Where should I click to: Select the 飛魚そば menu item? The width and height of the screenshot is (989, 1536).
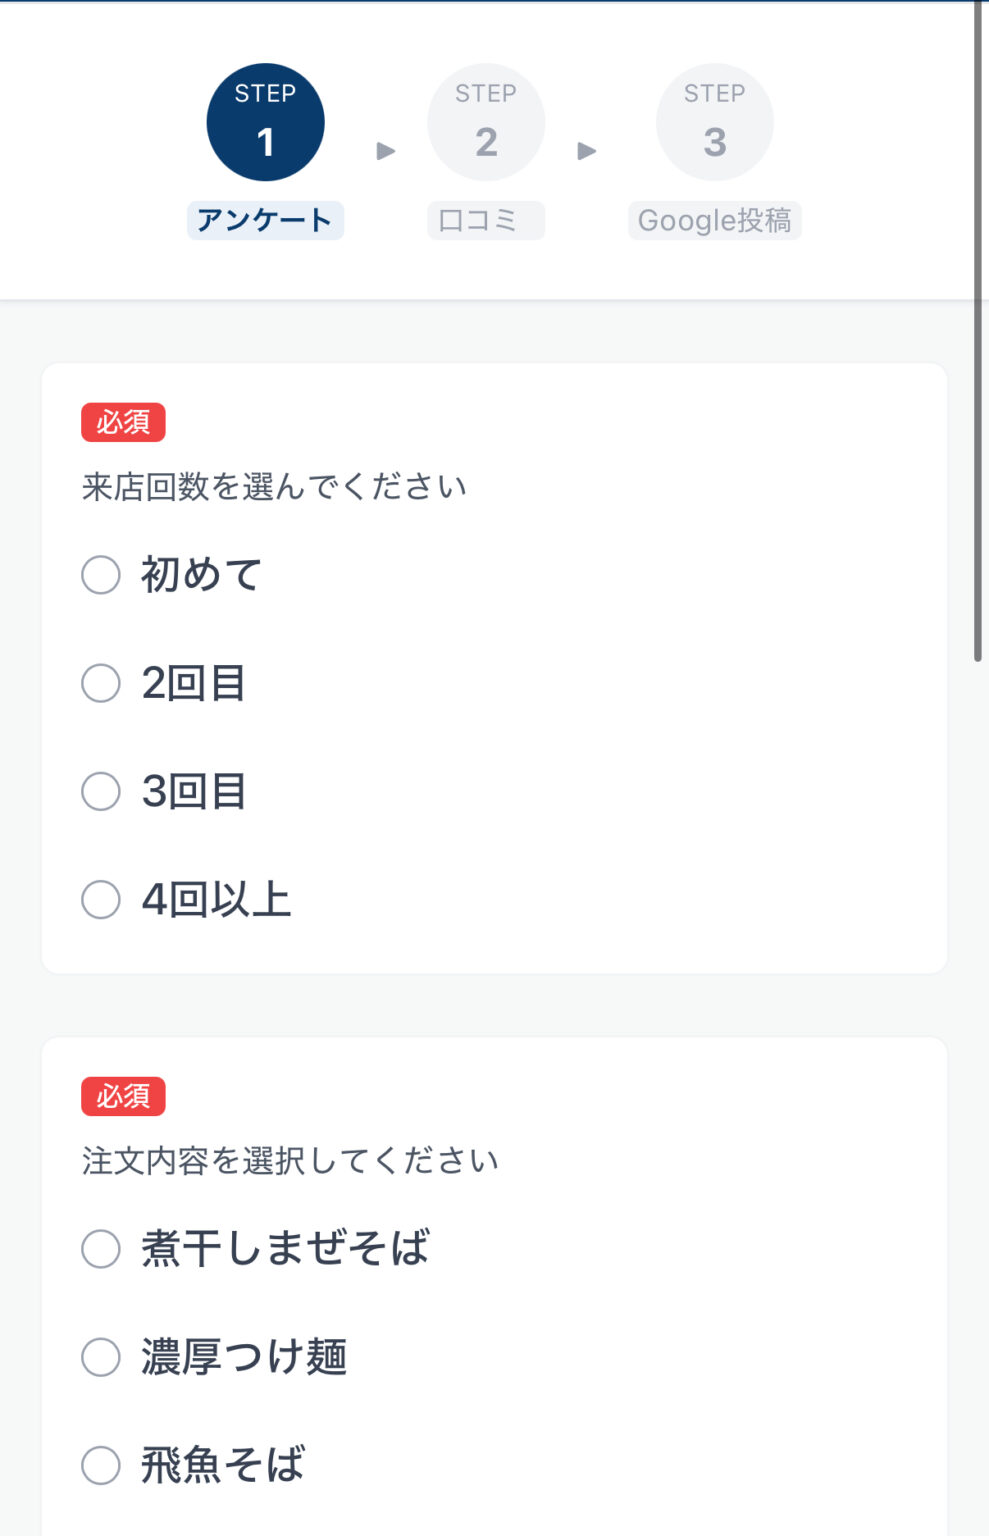101,1465
